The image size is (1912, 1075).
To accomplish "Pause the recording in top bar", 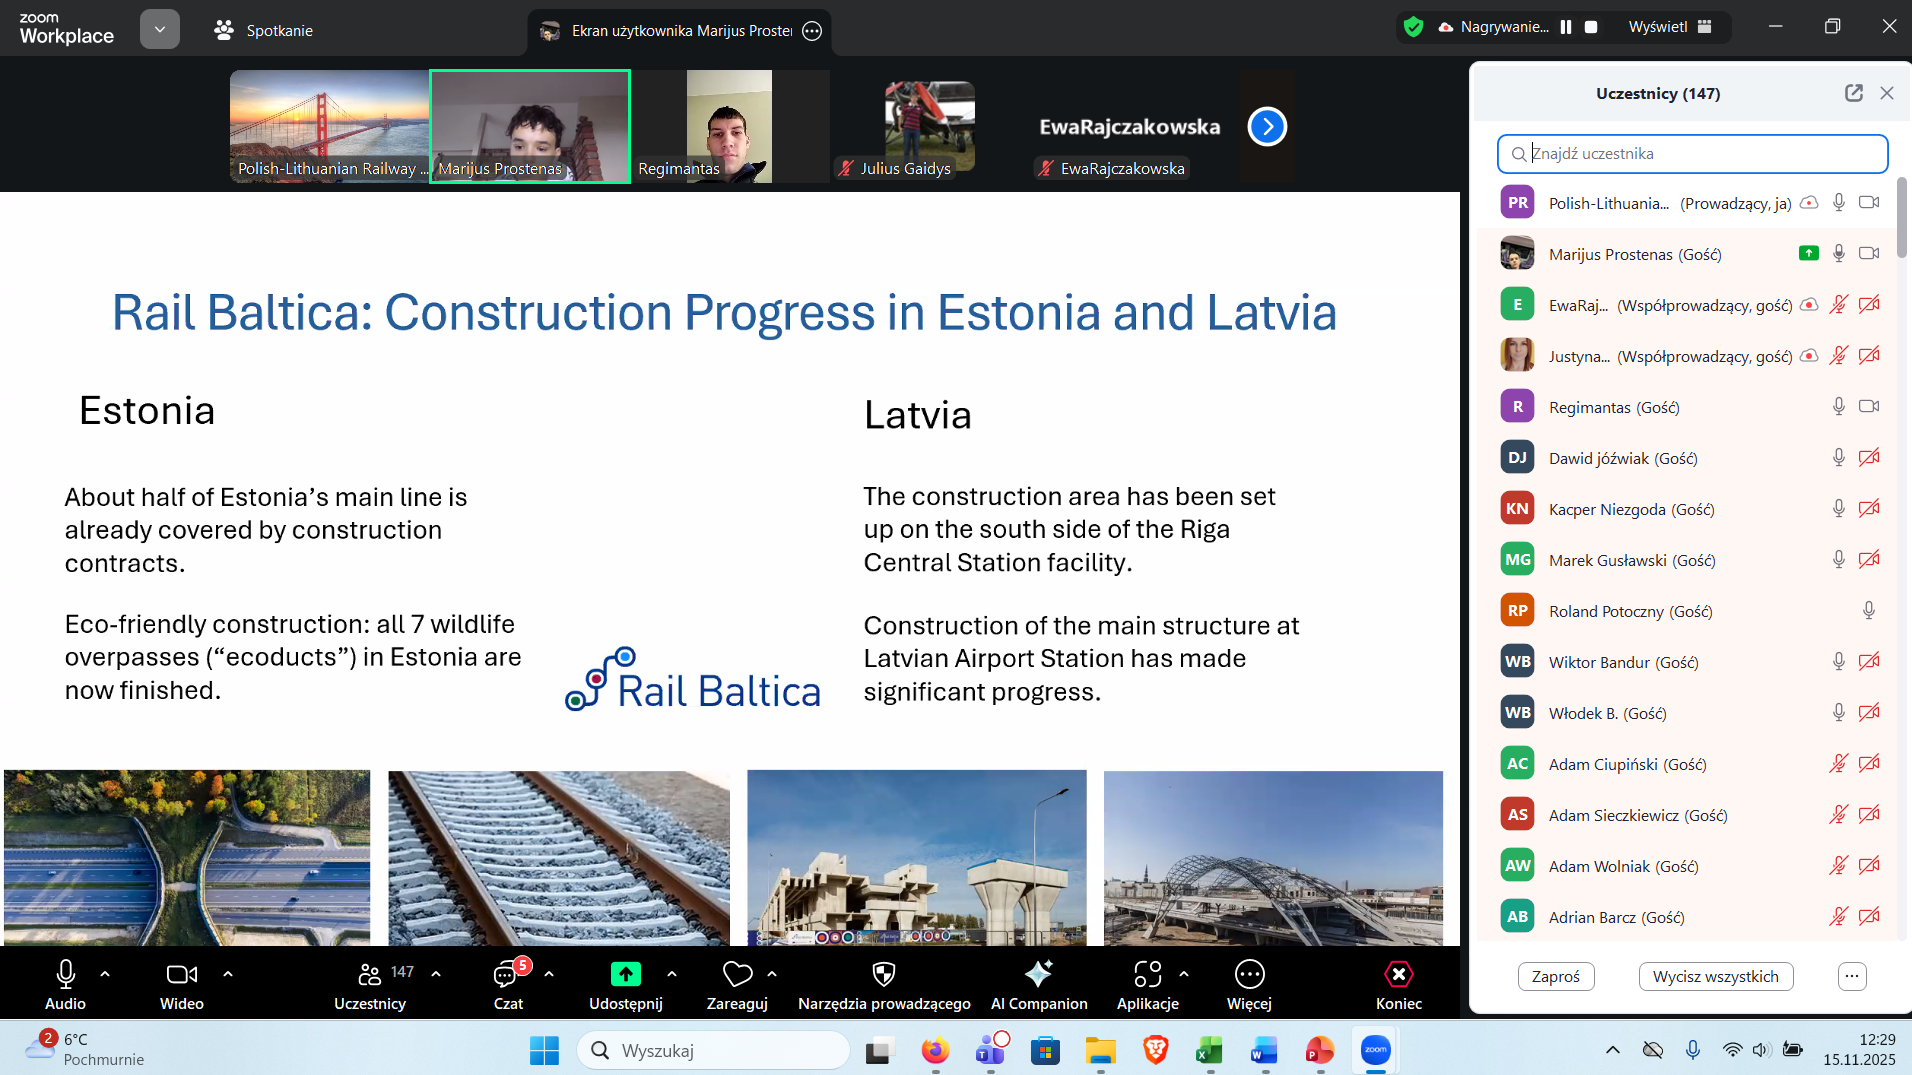I will pos(1566,27).
